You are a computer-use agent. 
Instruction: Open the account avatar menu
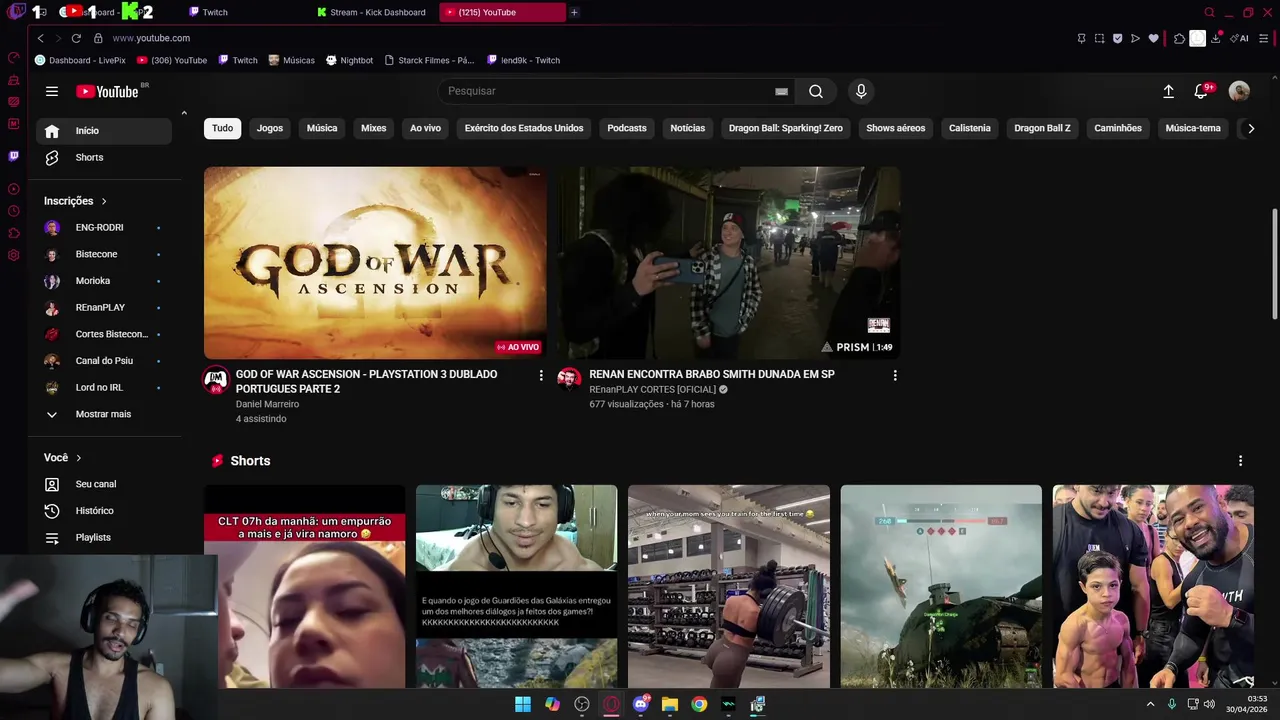point(1239,91)
